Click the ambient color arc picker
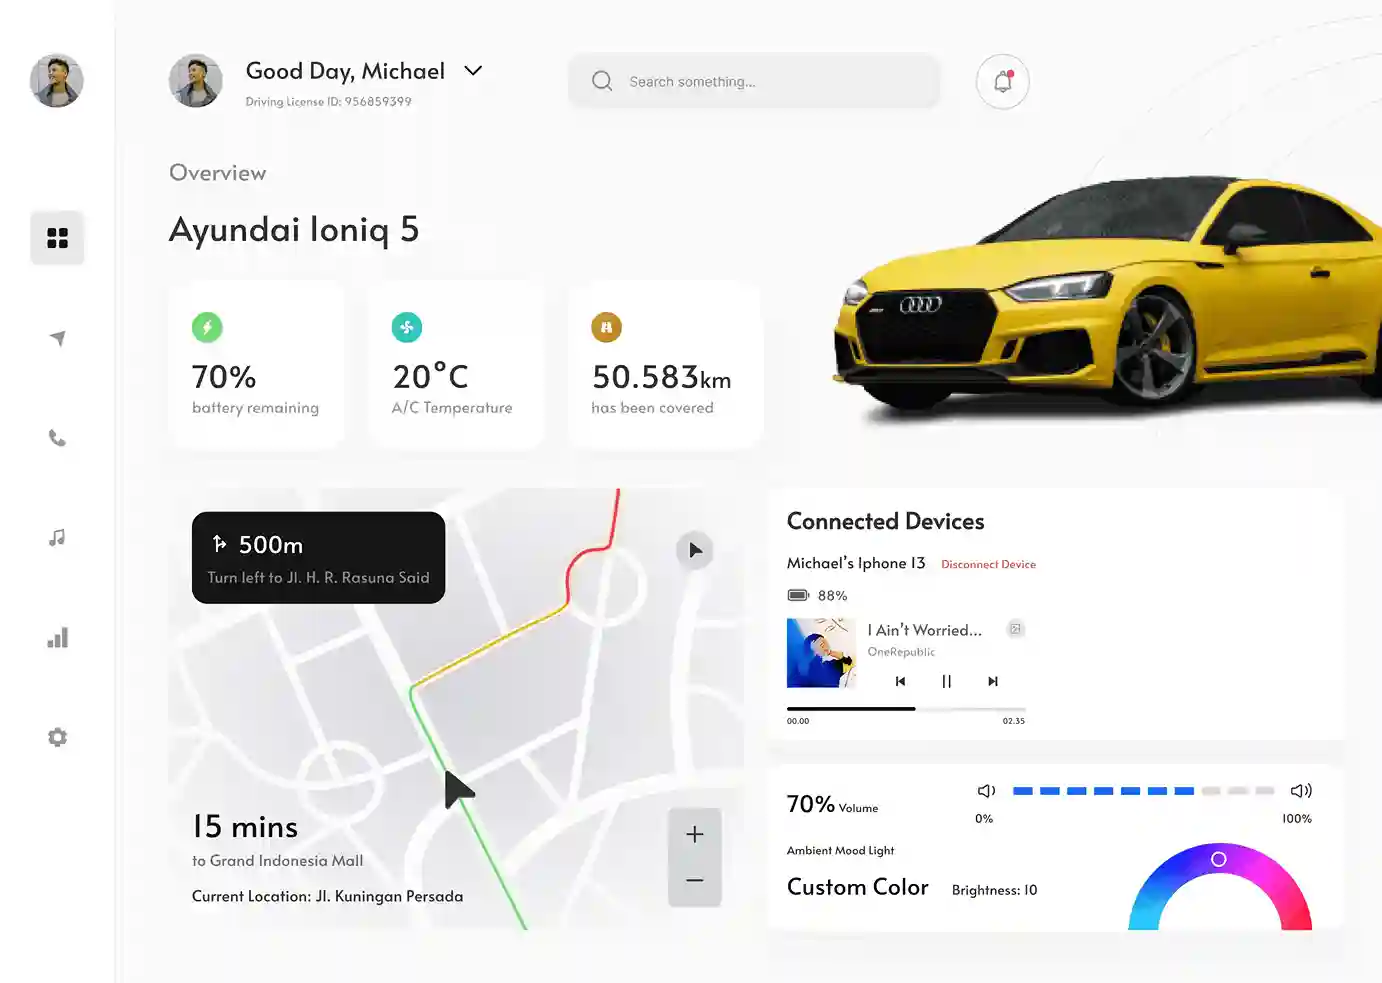 (x=1220, y=886)
